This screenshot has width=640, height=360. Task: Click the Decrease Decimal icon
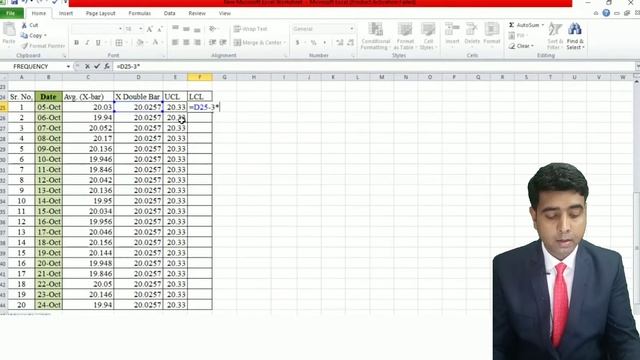350,42
